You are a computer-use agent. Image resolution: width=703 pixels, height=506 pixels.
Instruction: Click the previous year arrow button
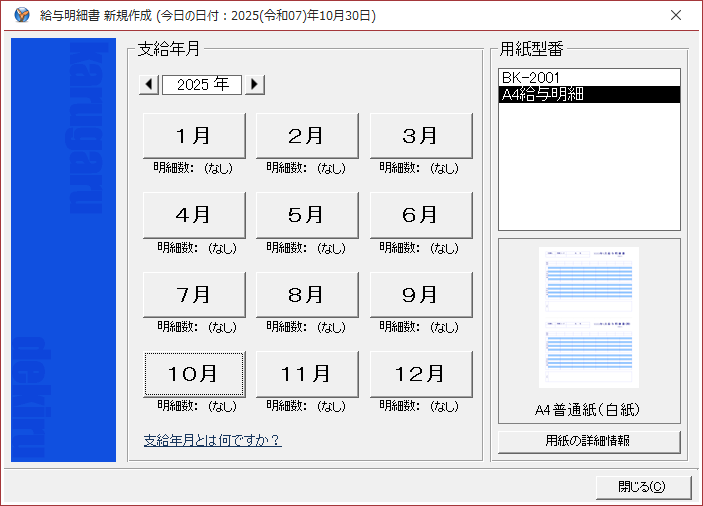pos(149,85)
